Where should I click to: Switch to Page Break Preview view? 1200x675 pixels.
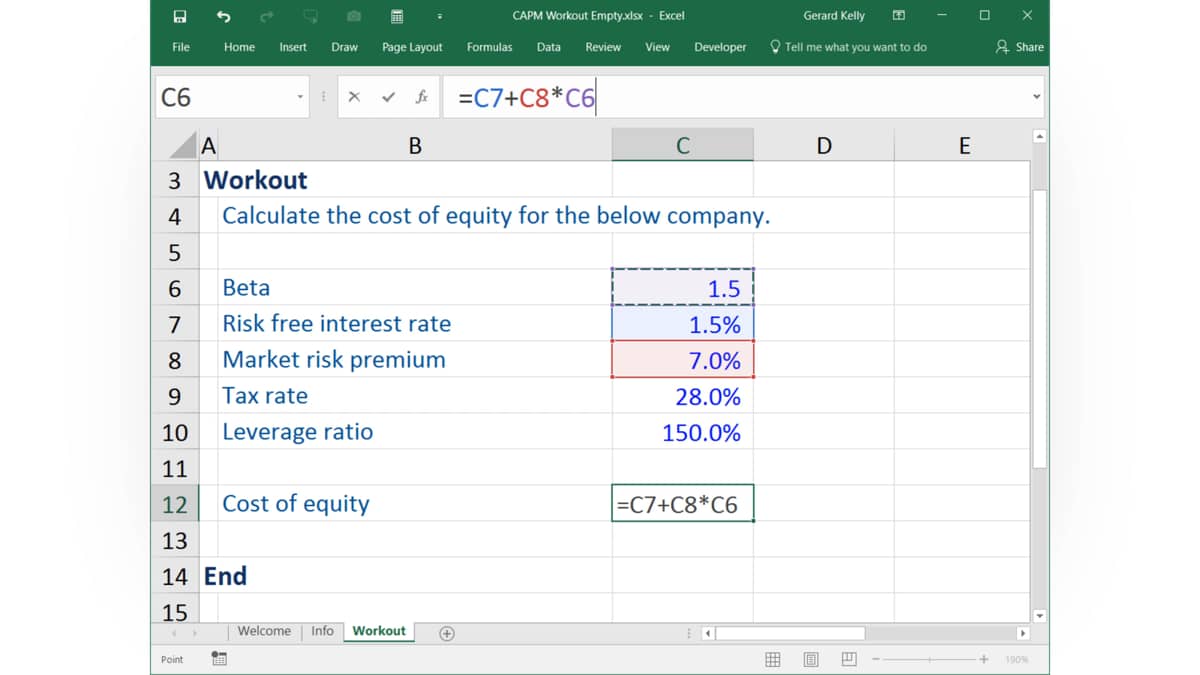click(x=848, y=659)
